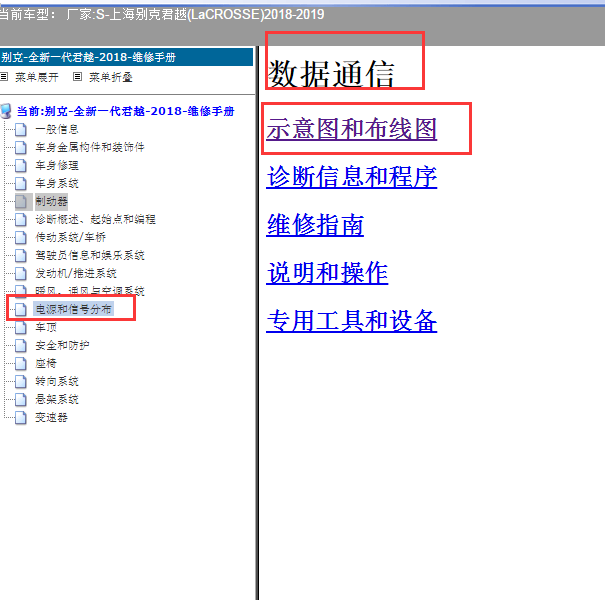This screenshot has height=600, width=605.
Task: Click the page icon next to 车身系统
Action: [21, 183]
